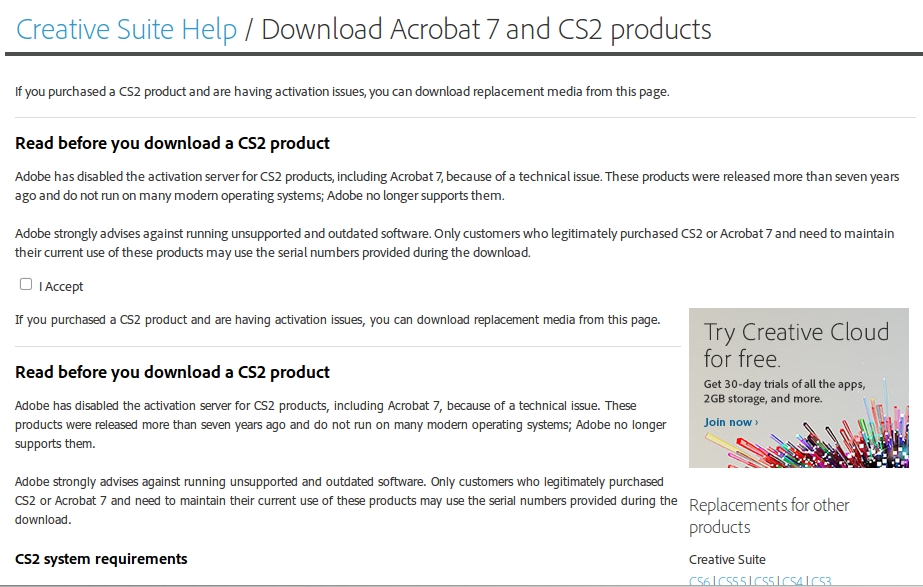
Task: Click the Try Creative Cloud for free headline
Action: click(796, 344)
